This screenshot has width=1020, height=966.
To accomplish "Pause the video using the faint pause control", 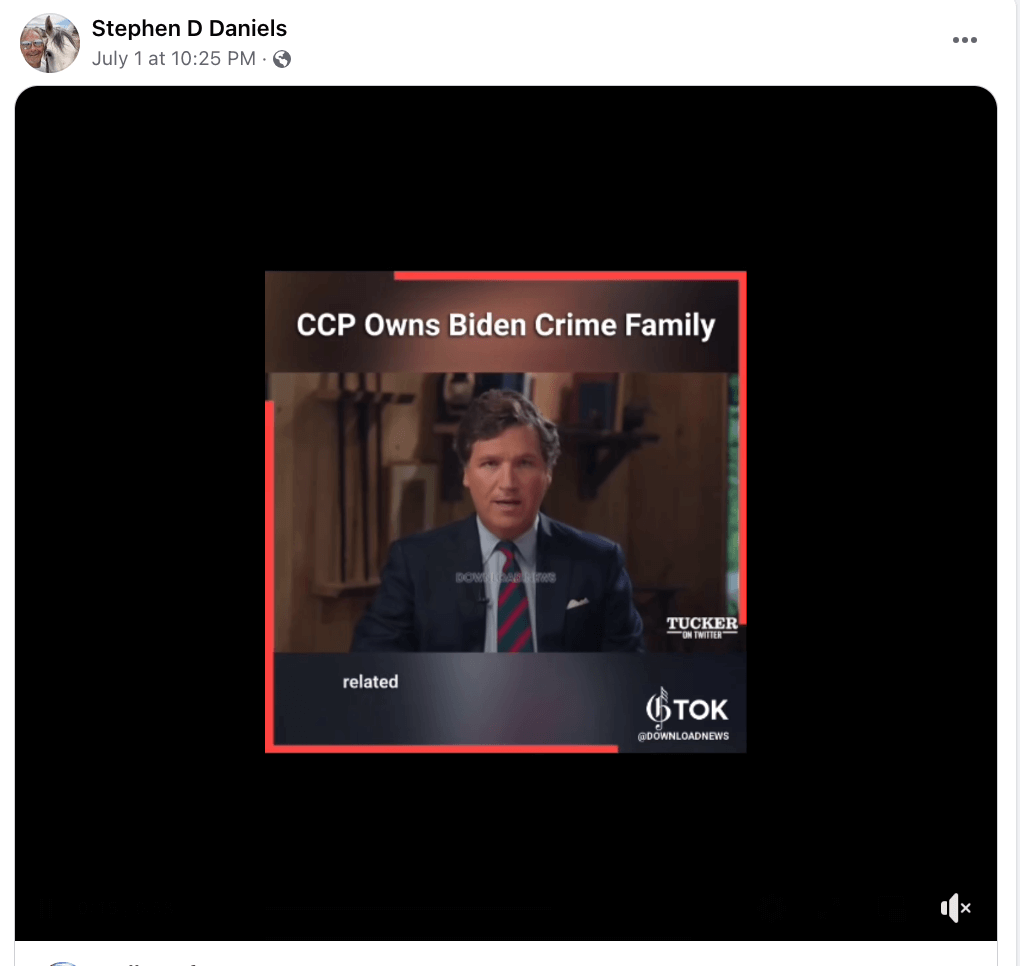I will pos(46,907).
